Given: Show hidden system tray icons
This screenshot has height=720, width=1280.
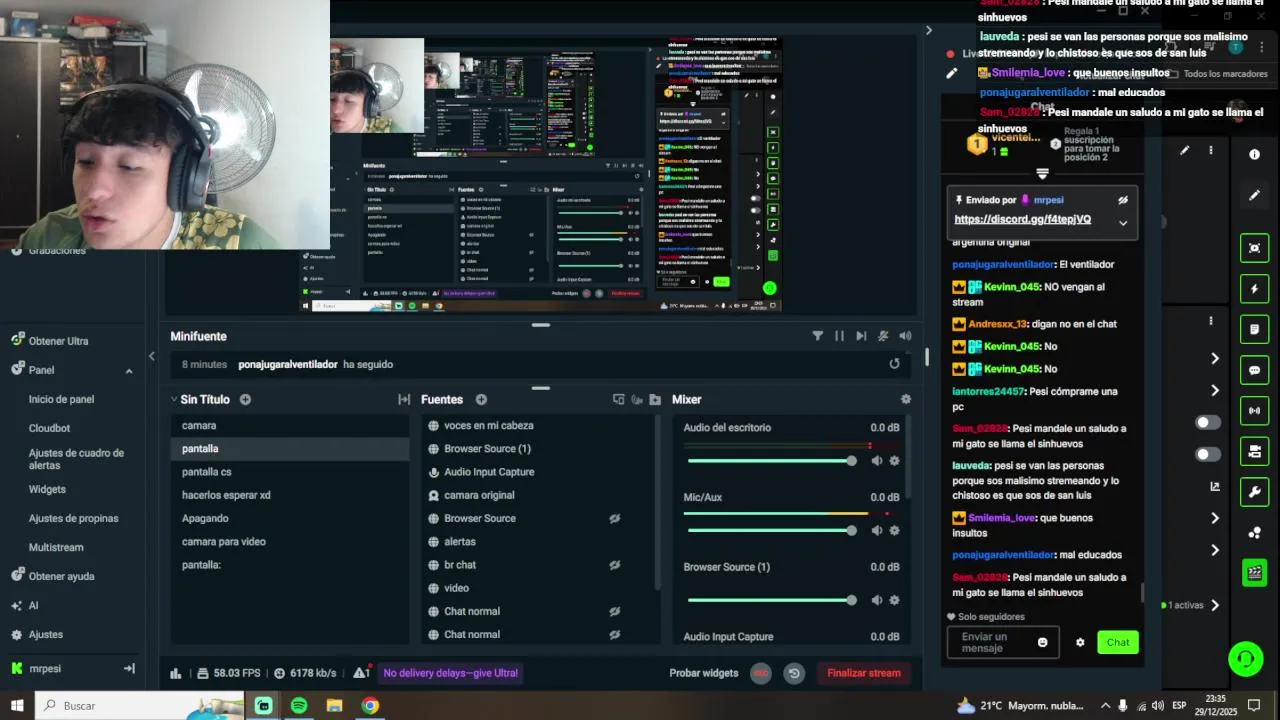Looking at the screenshot, I should (1104, 705).
